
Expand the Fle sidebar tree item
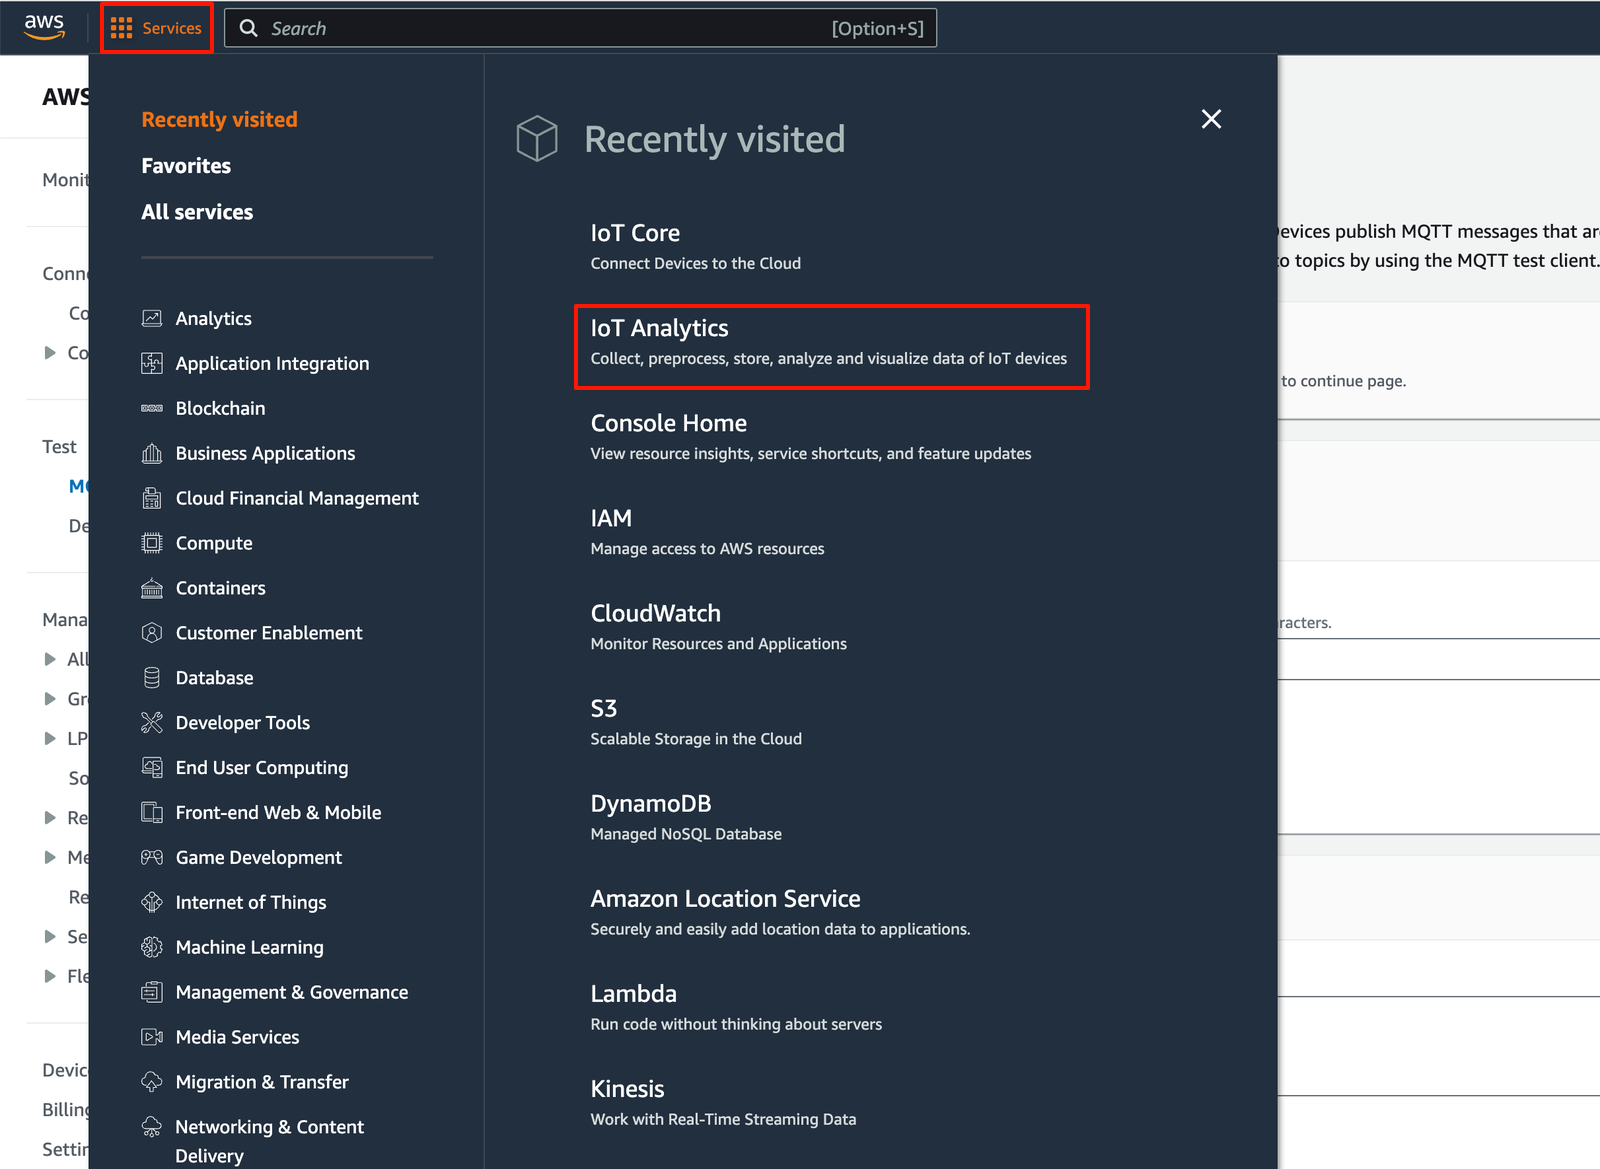click(x=50, y=976)
